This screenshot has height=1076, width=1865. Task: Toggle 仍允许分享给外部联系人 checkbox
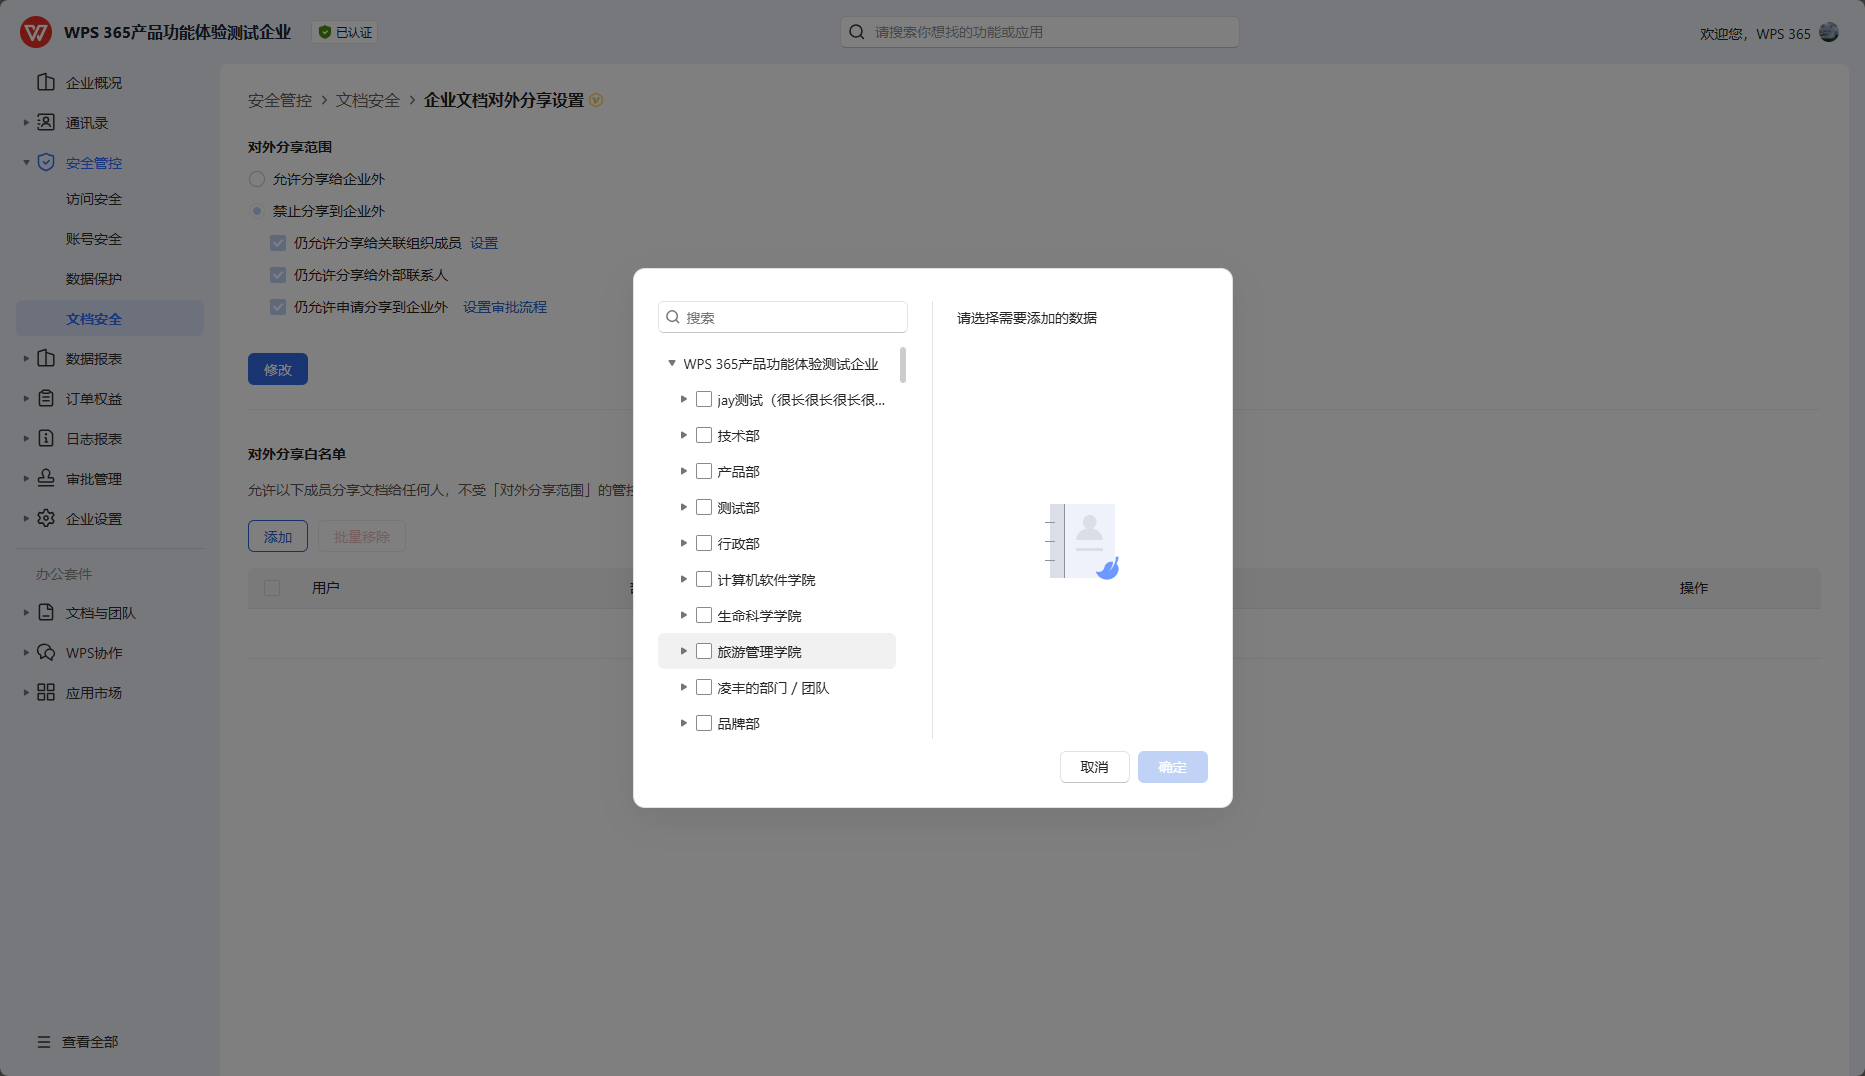pos(278,275)
